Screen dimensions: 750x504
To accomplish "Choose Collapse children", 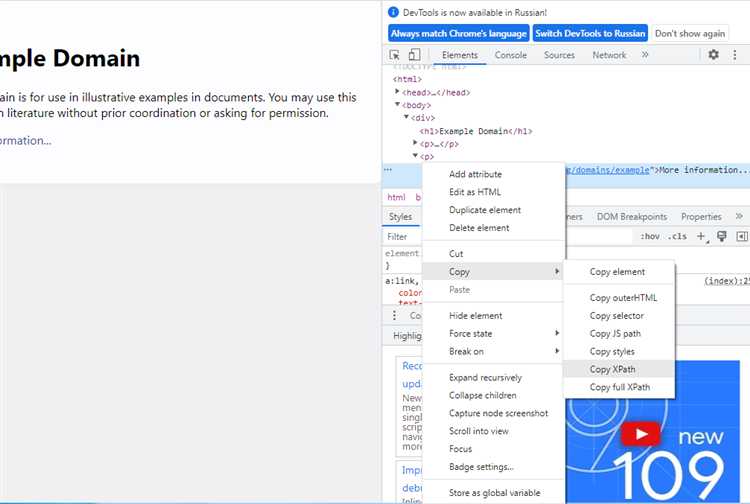I will (493, 395).
